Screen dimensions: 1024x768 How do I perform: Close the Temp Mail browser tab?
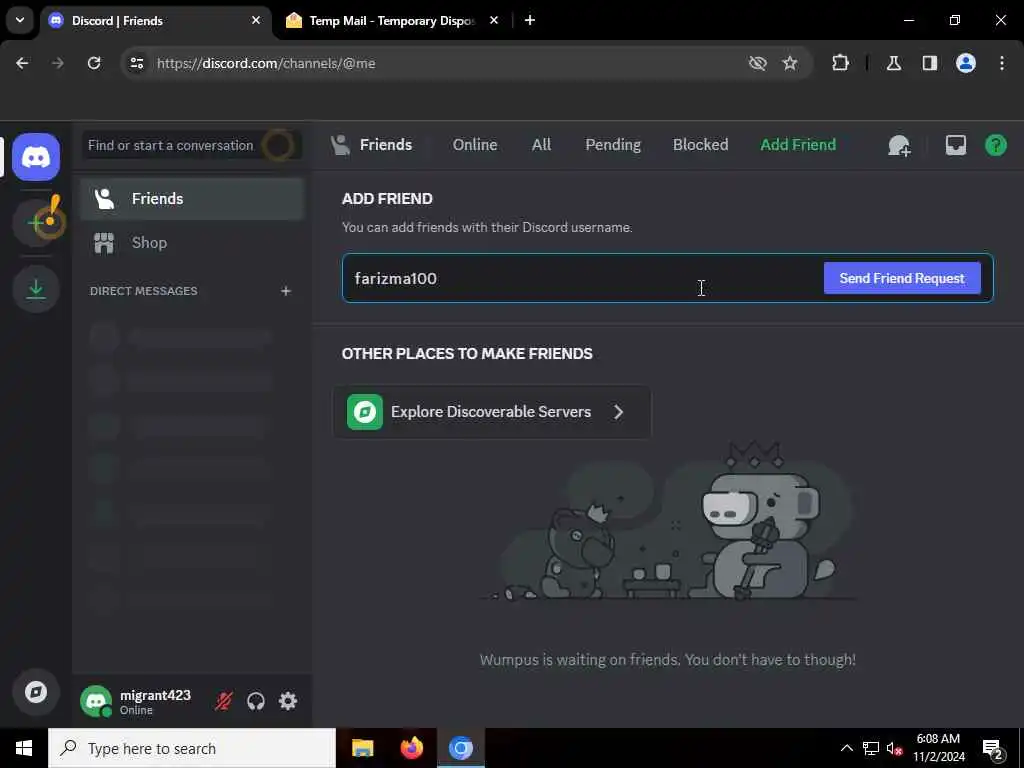[494, 21]
